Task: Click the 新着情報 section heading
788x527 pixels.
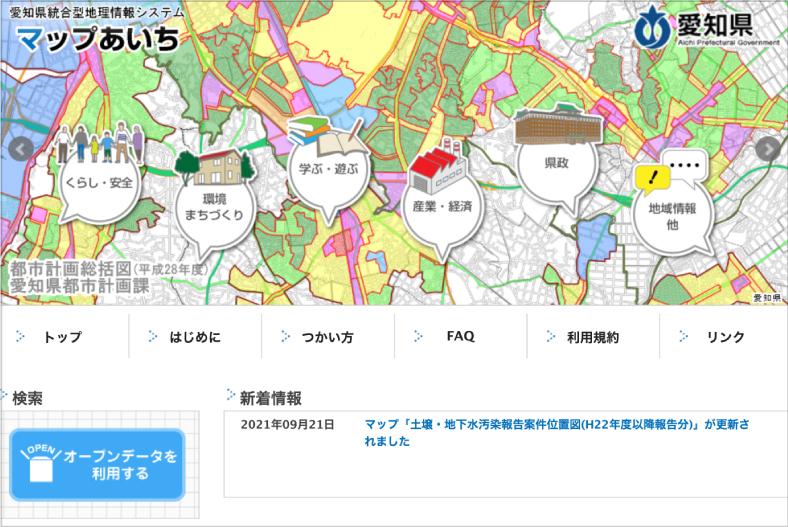Action: point(270,398)
